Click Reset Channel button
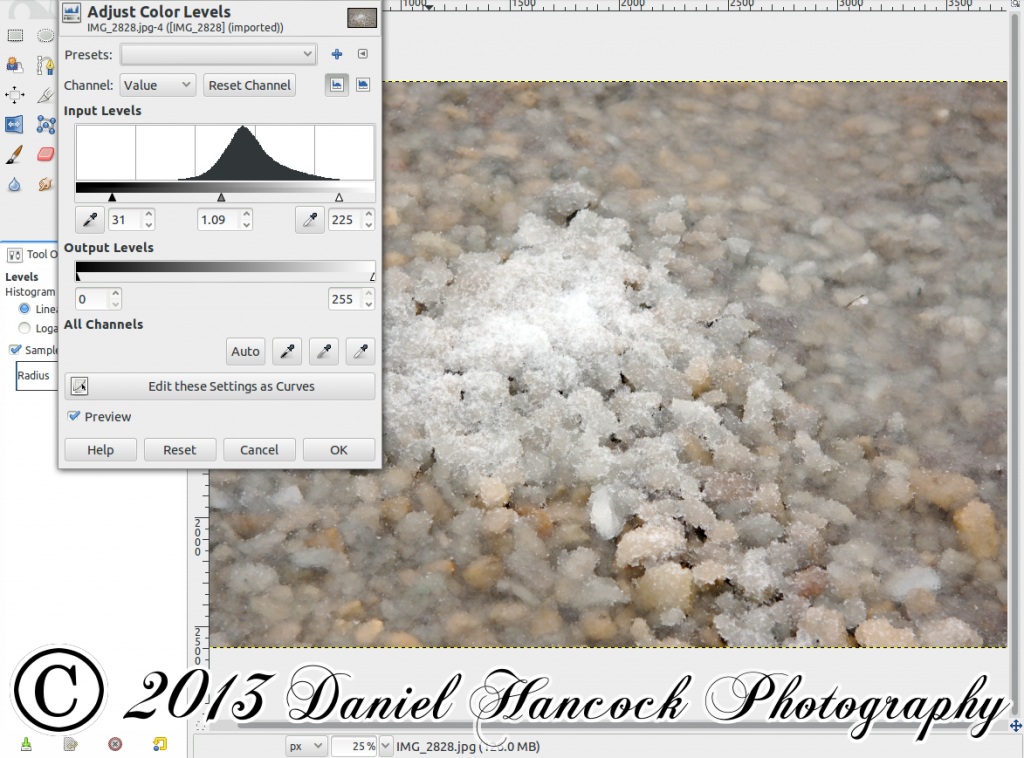The image size is (1024, 758). [x=249, y=85]
